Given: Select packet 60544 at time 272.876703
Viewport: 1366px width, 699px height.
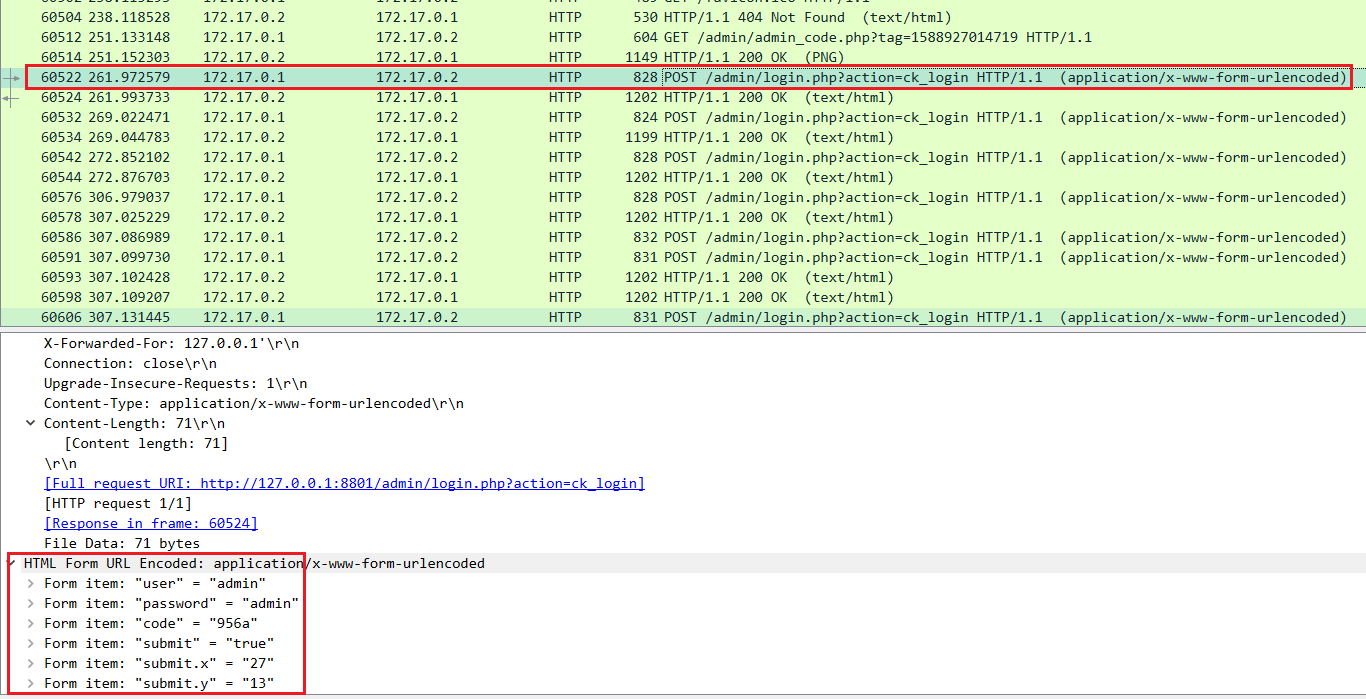Looking at the screenshot, I should coord(683,177).
